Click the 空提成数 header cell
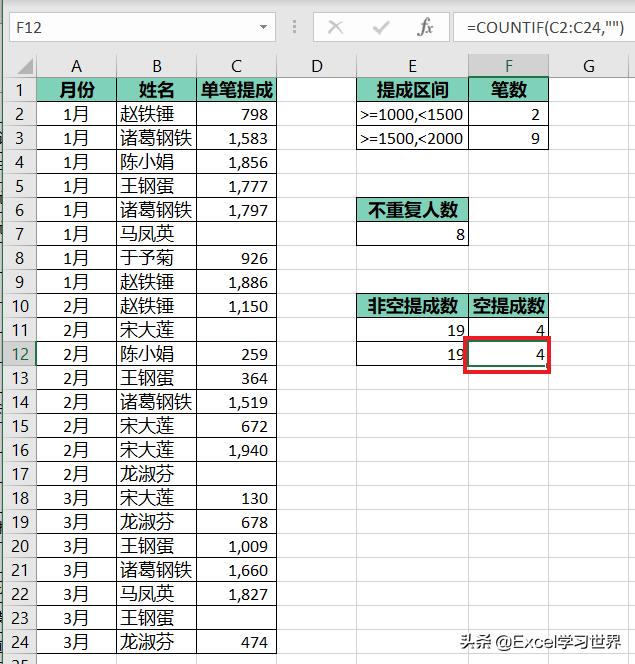Viewport: 635px width, 664px height. [x=508, y=306]
